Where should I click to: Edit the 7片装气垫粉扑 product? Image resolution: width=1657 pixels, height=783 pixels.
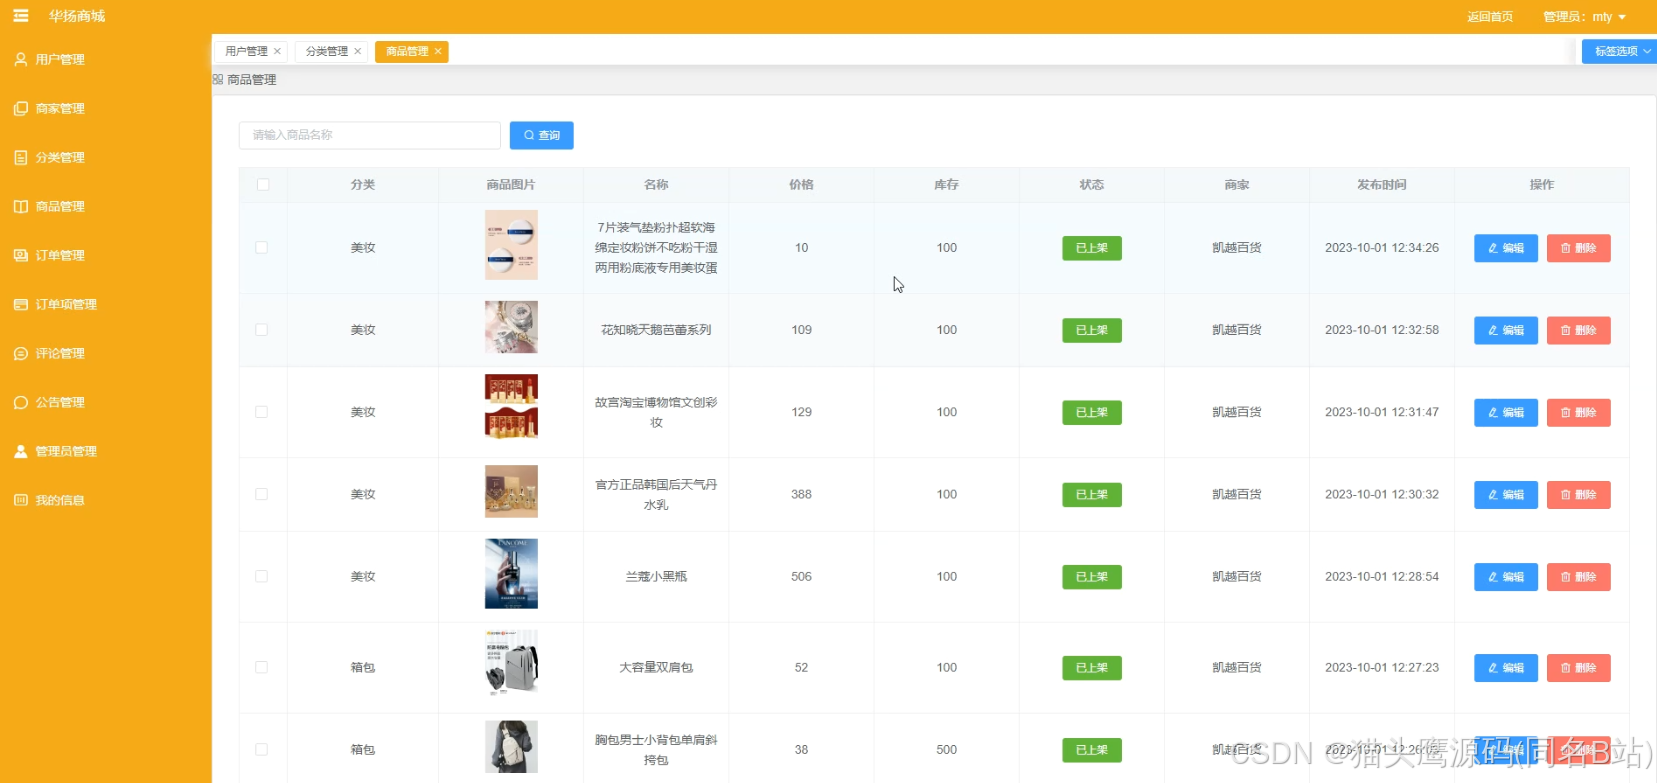click(1505, 248)
